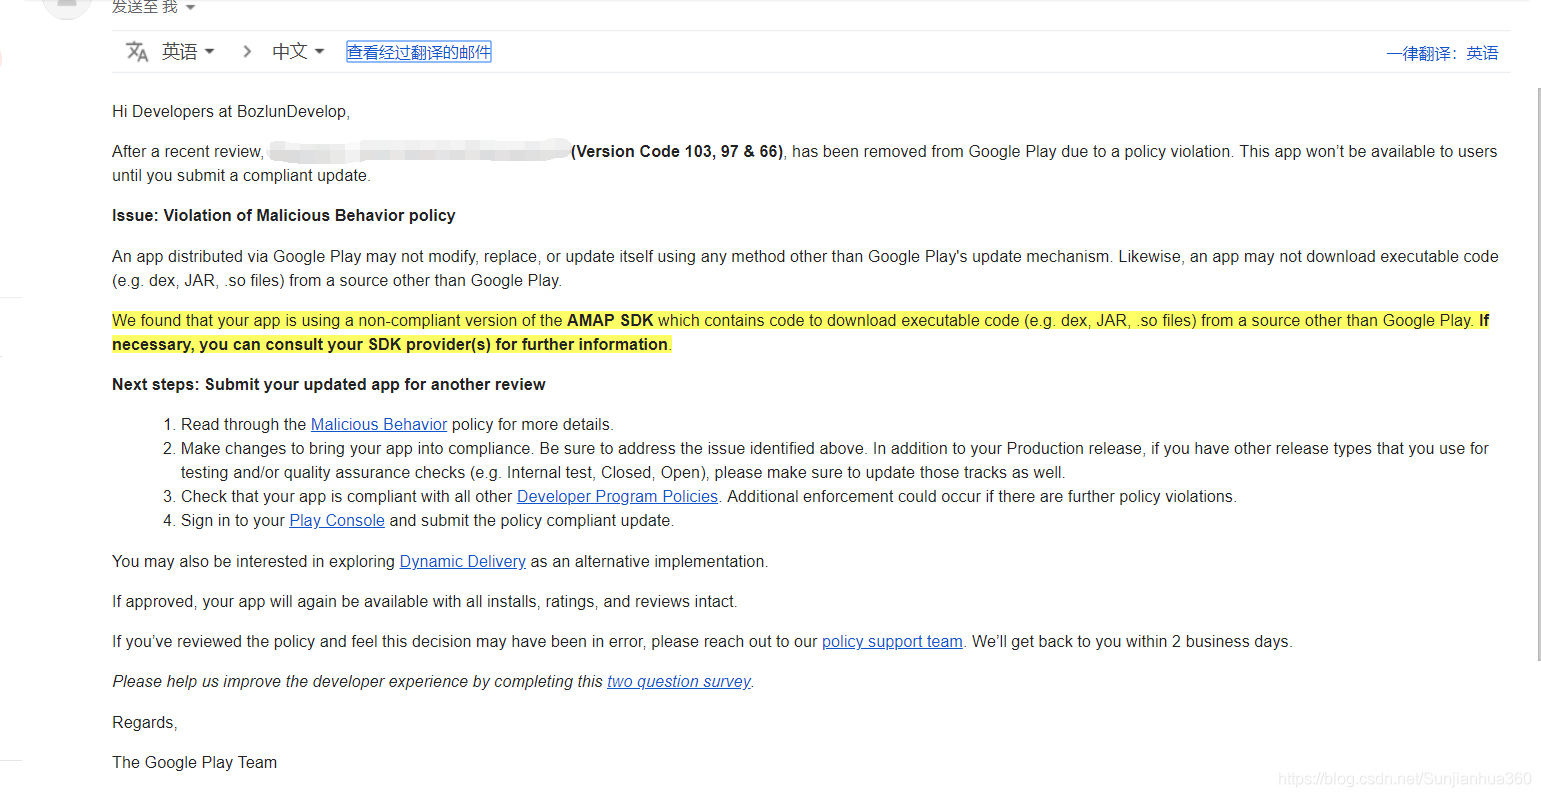Click the bold "AMAP SDK" text
The height and width of the screenshot is (797, 1541).
click(x=610, y=320)
